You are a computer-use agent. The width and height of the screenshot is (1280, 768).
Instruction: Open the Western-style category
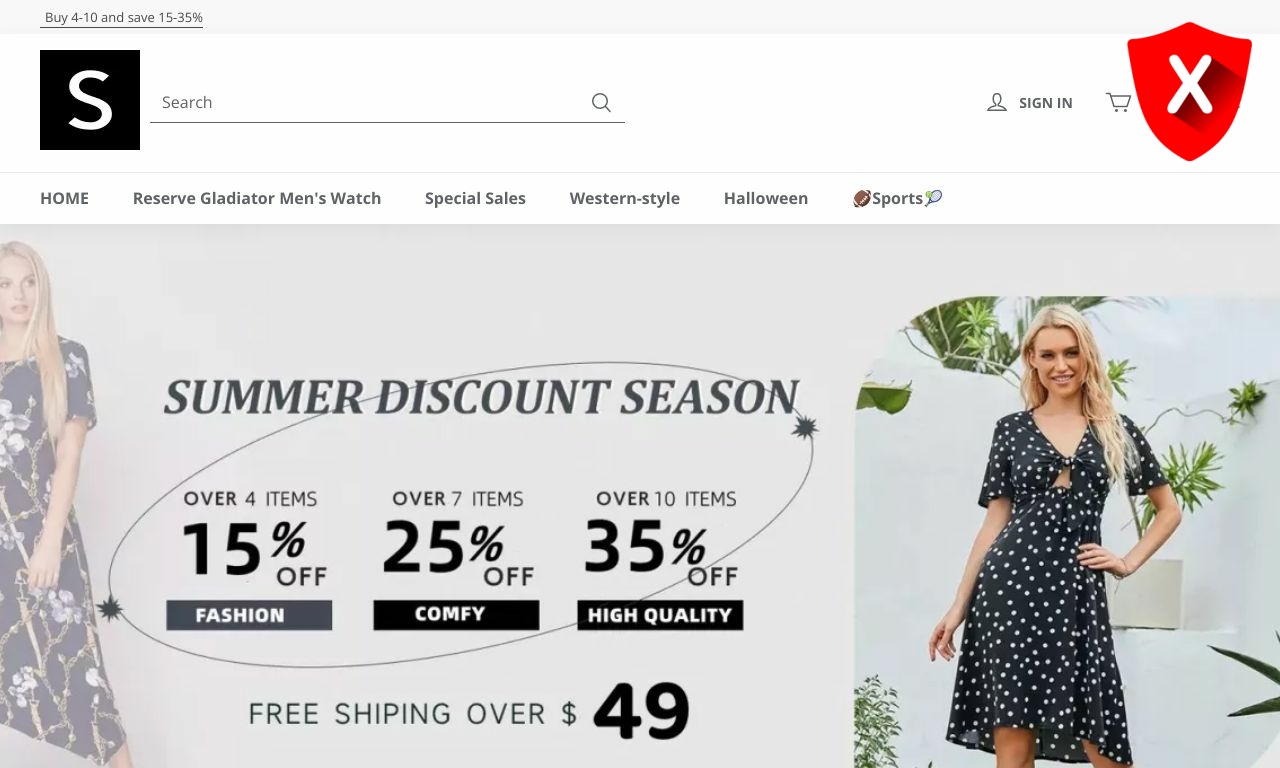(625, 198)
